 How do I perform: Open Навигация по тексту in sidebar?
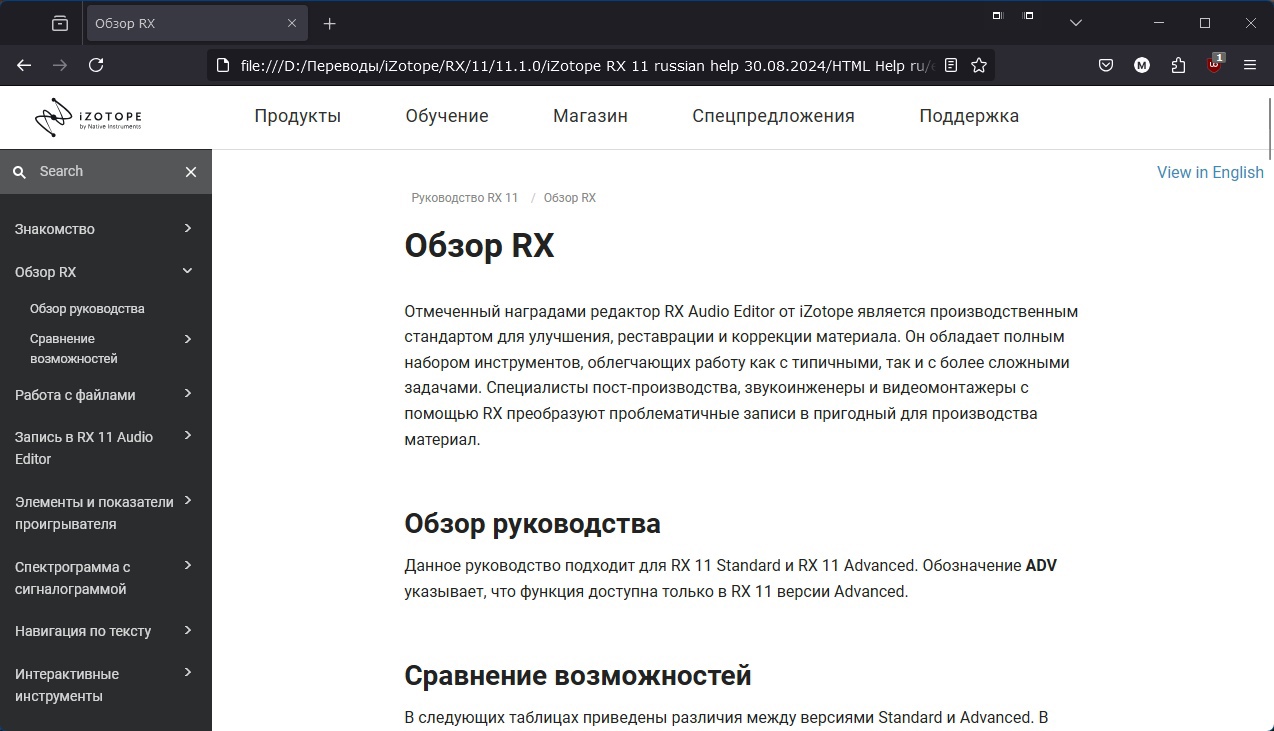[83, 631]
